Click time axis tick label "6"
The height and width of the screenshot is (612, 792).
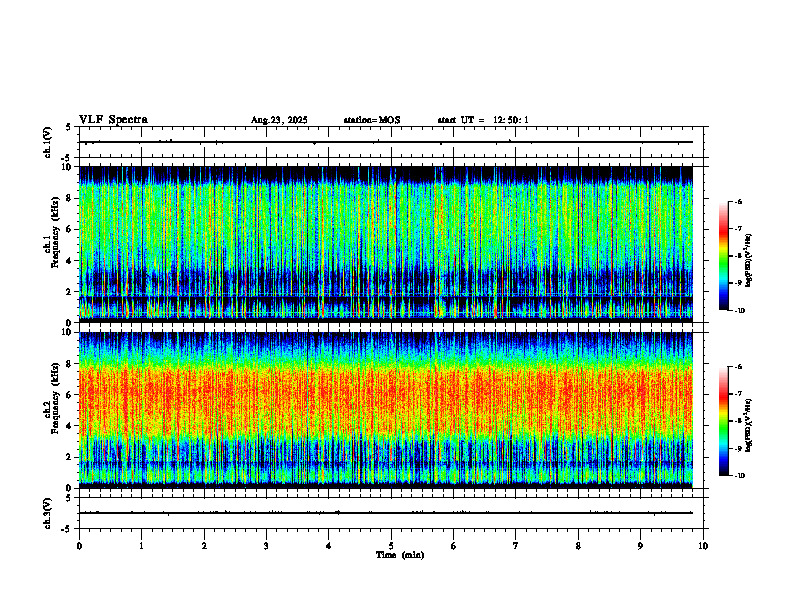coord(454,546)
